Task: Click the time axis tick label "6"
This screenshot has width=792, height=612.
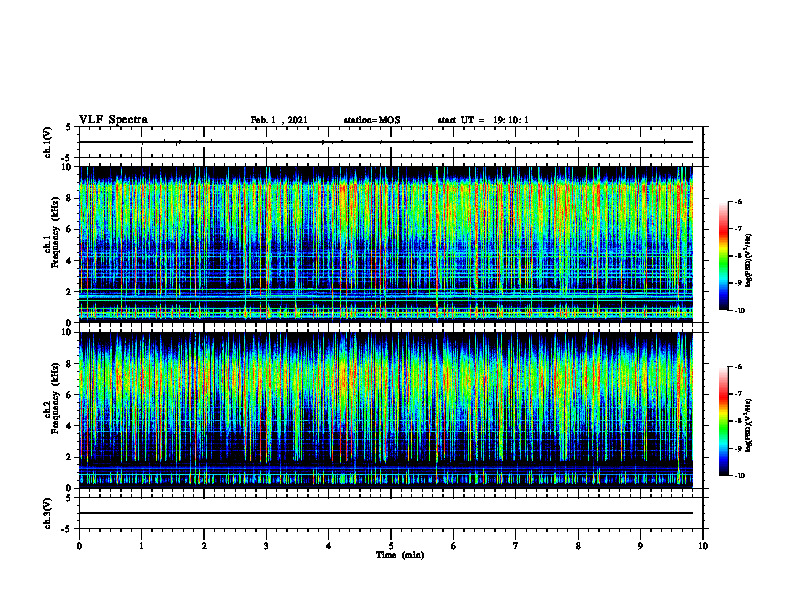Action: tap(454, 546)
